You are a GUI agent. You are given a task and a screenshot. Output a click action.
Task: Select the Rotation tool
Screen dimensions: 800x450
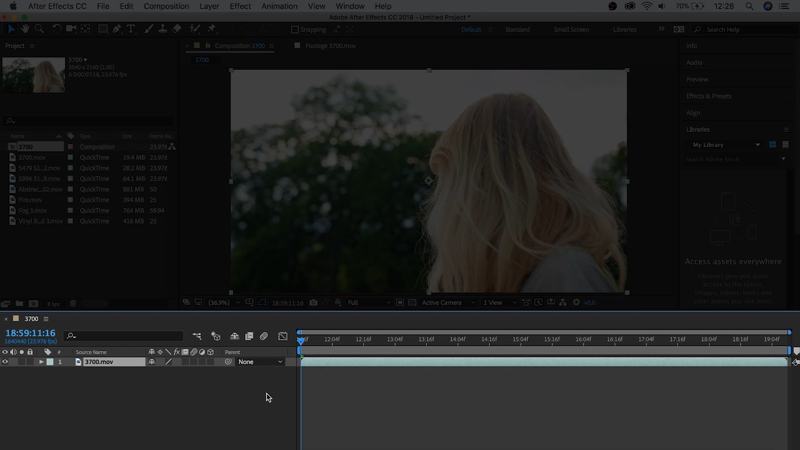[x=56, y=29]
